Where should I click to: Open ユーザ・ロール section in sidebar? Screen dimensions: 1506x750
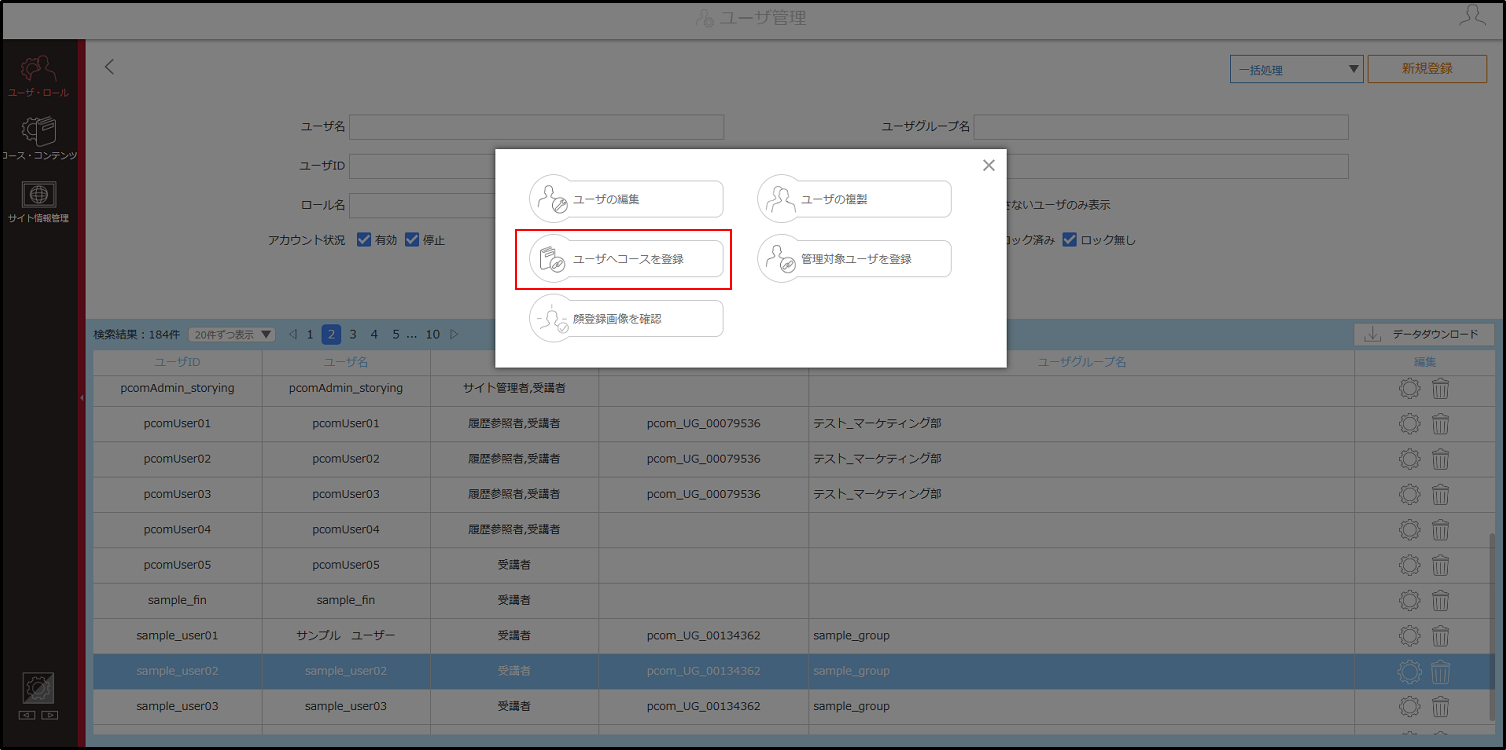(x=39, y=76)
